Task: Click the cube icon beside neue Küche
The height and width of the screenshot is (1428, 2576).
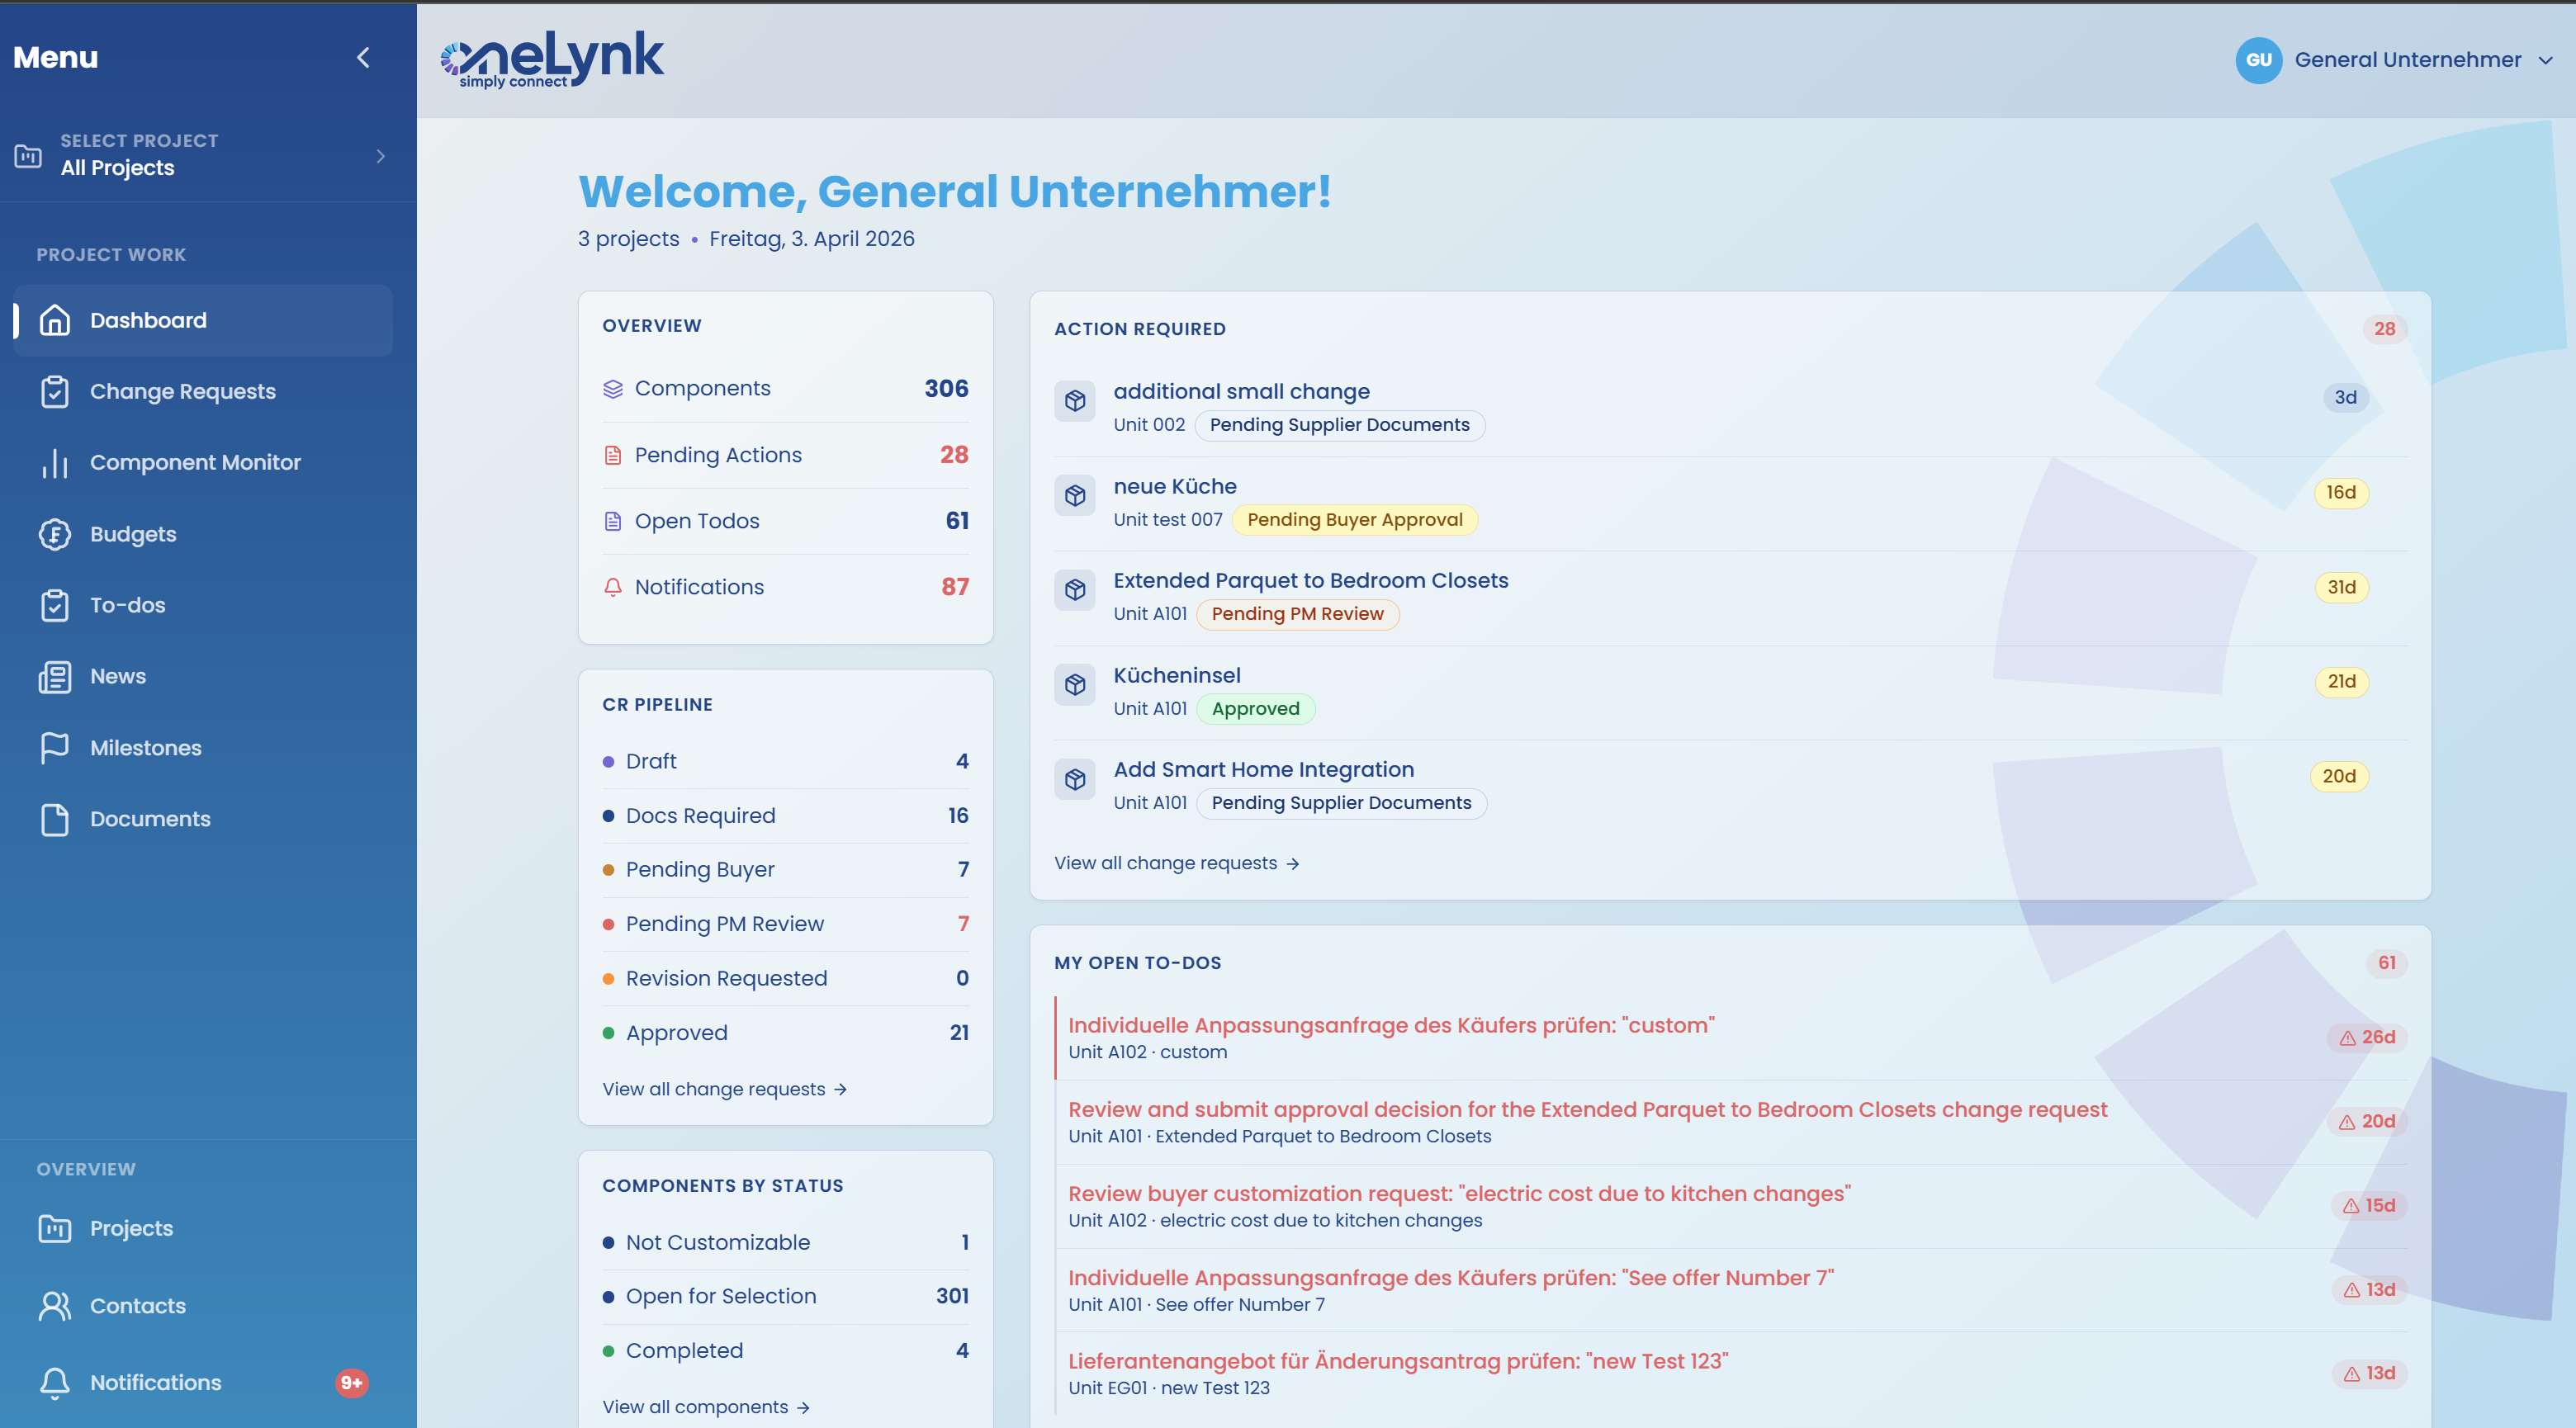Action: coord(1075,496)
